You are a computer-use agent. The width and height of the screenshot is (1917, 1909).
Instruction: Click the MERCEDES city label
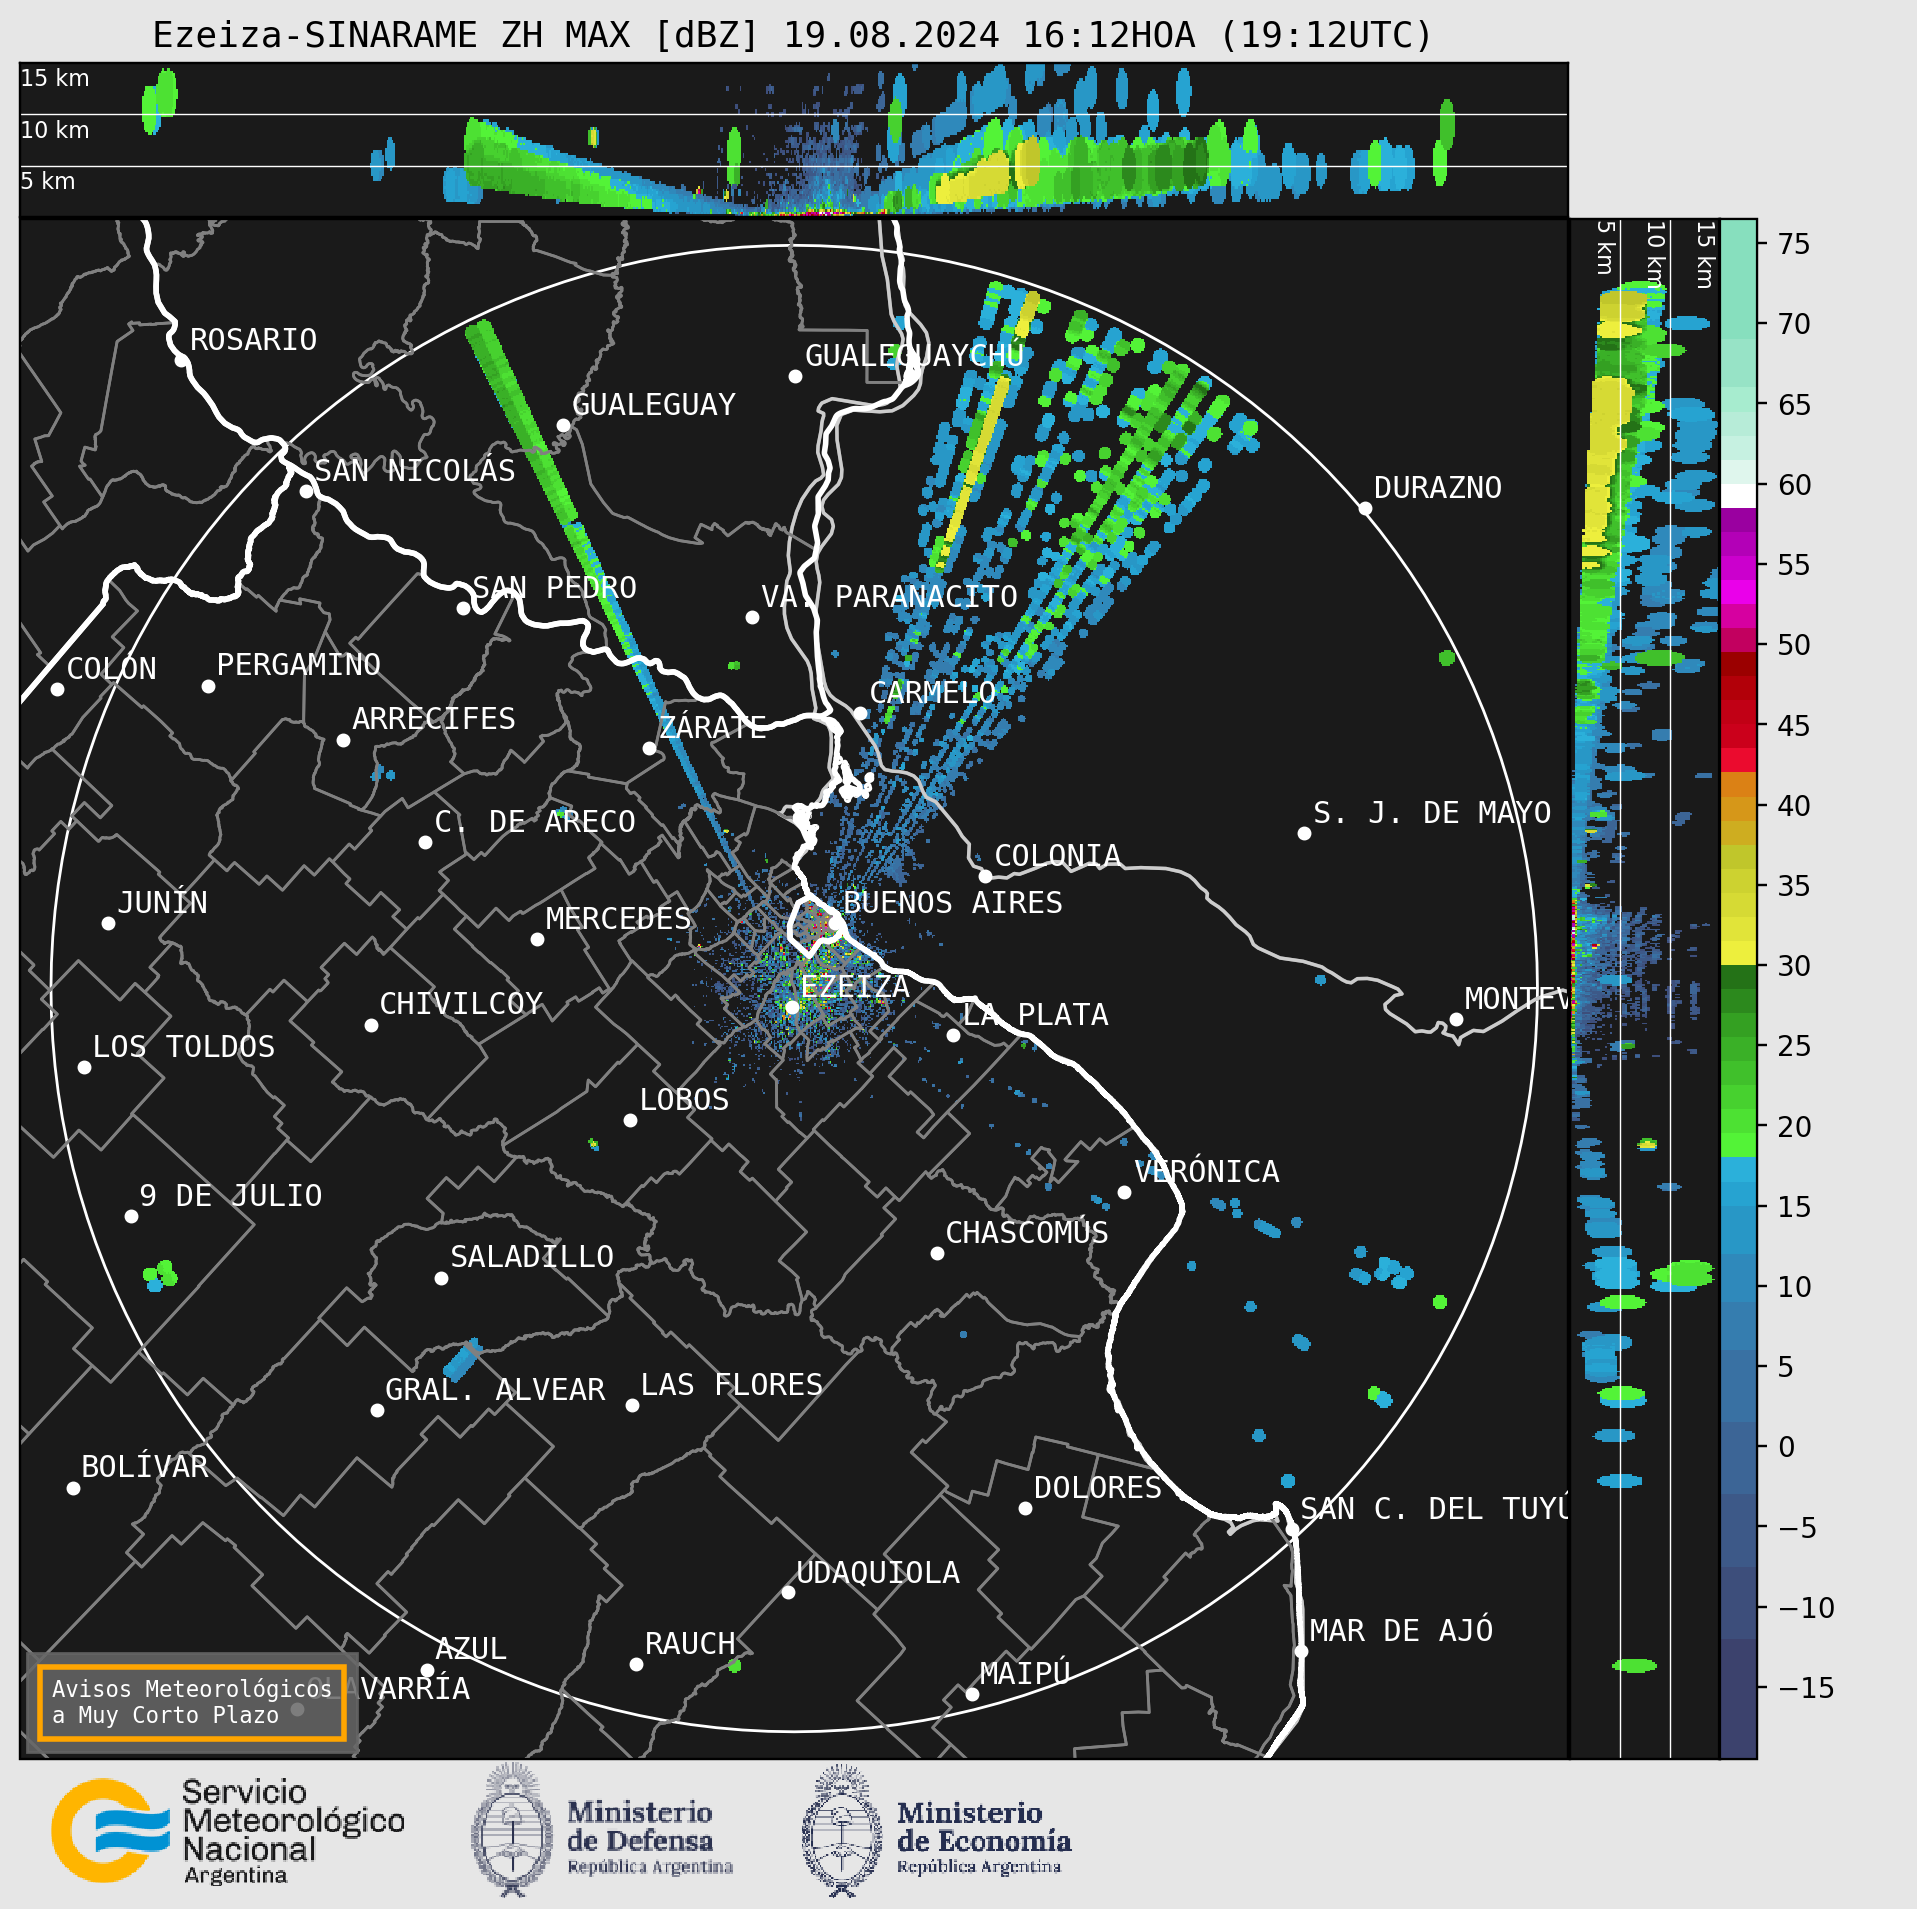(x=618, y=919)
